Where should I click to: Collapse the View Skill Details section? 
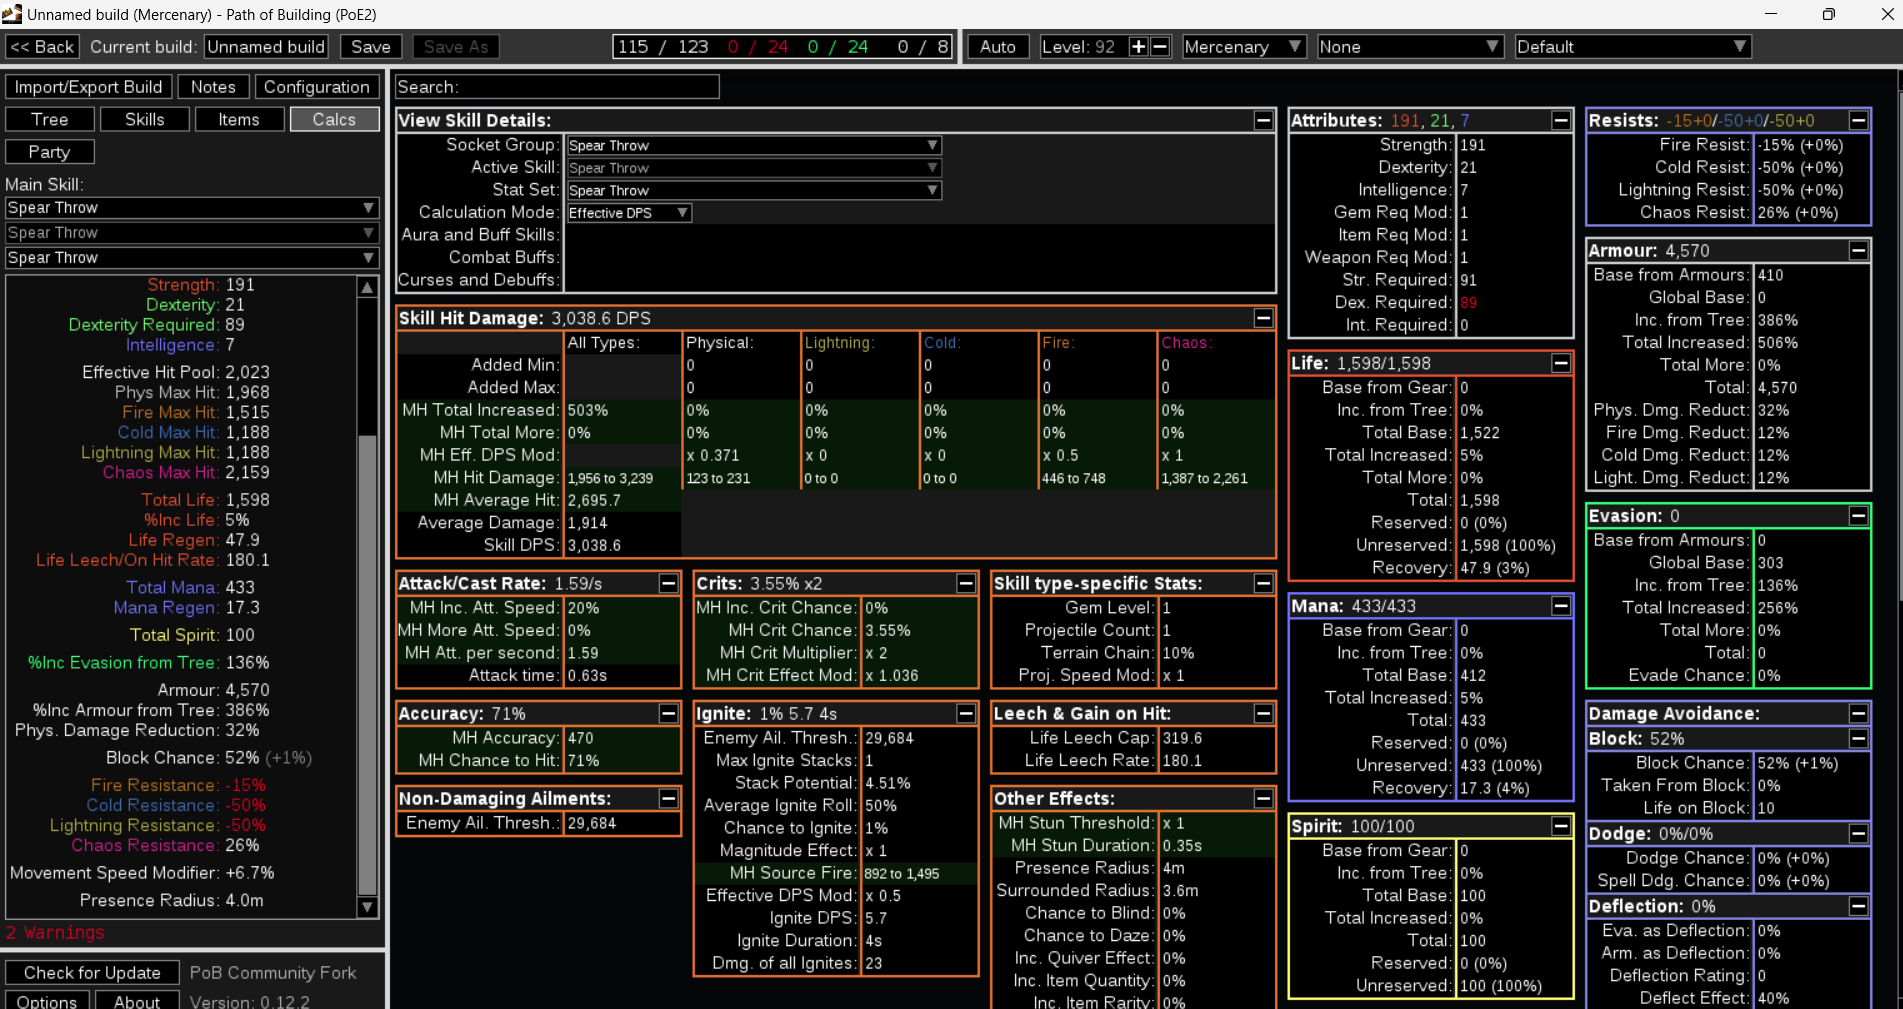pyautogui.click(x=1264, y=120)
